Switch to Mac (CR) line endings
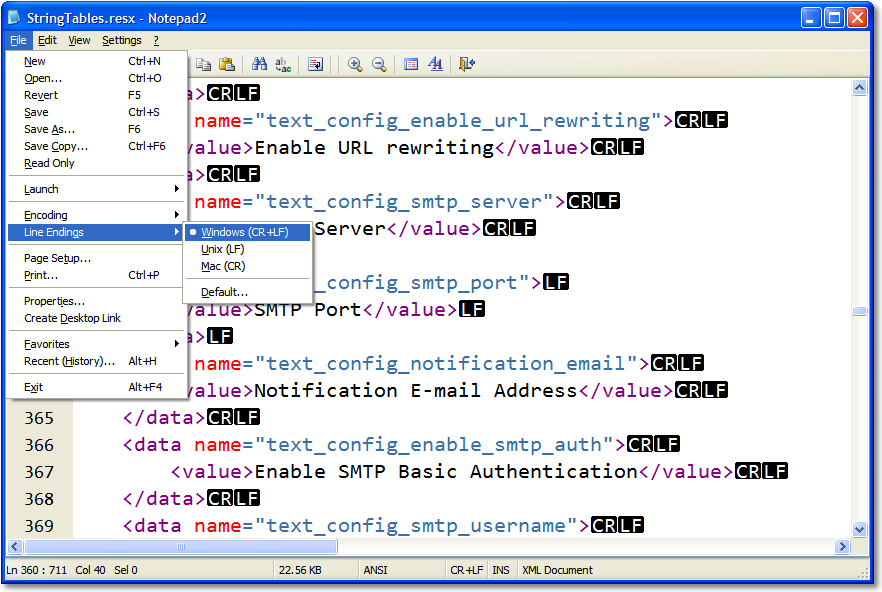This screenshot has height=592, width=882. pos(222,266)
